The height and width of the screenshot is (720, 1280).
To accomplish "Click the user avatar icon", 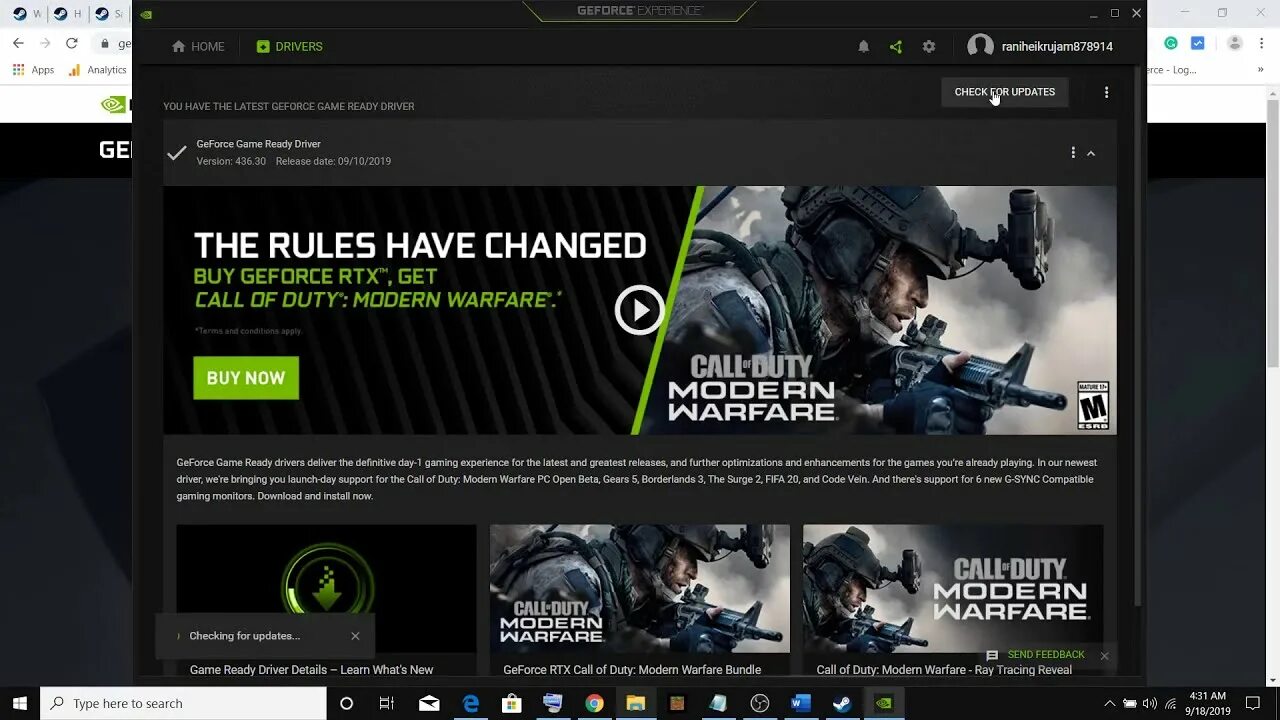I will point(980,46).
